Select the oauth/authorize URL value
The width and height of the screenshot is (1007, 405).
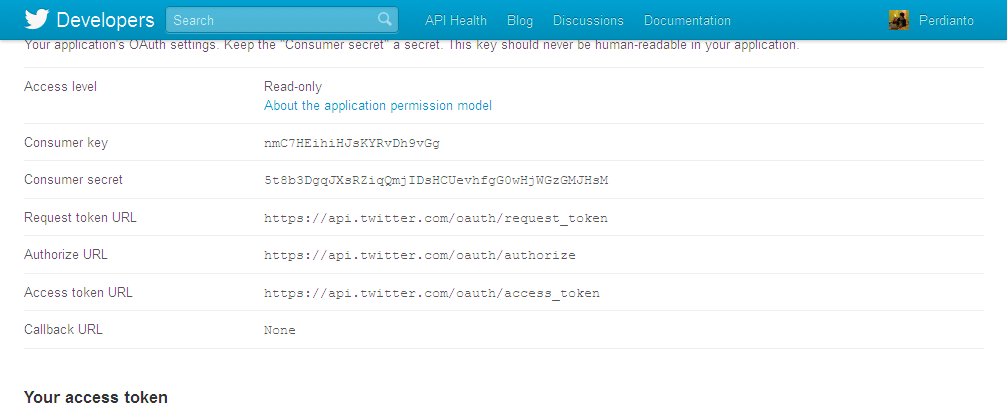419,255
